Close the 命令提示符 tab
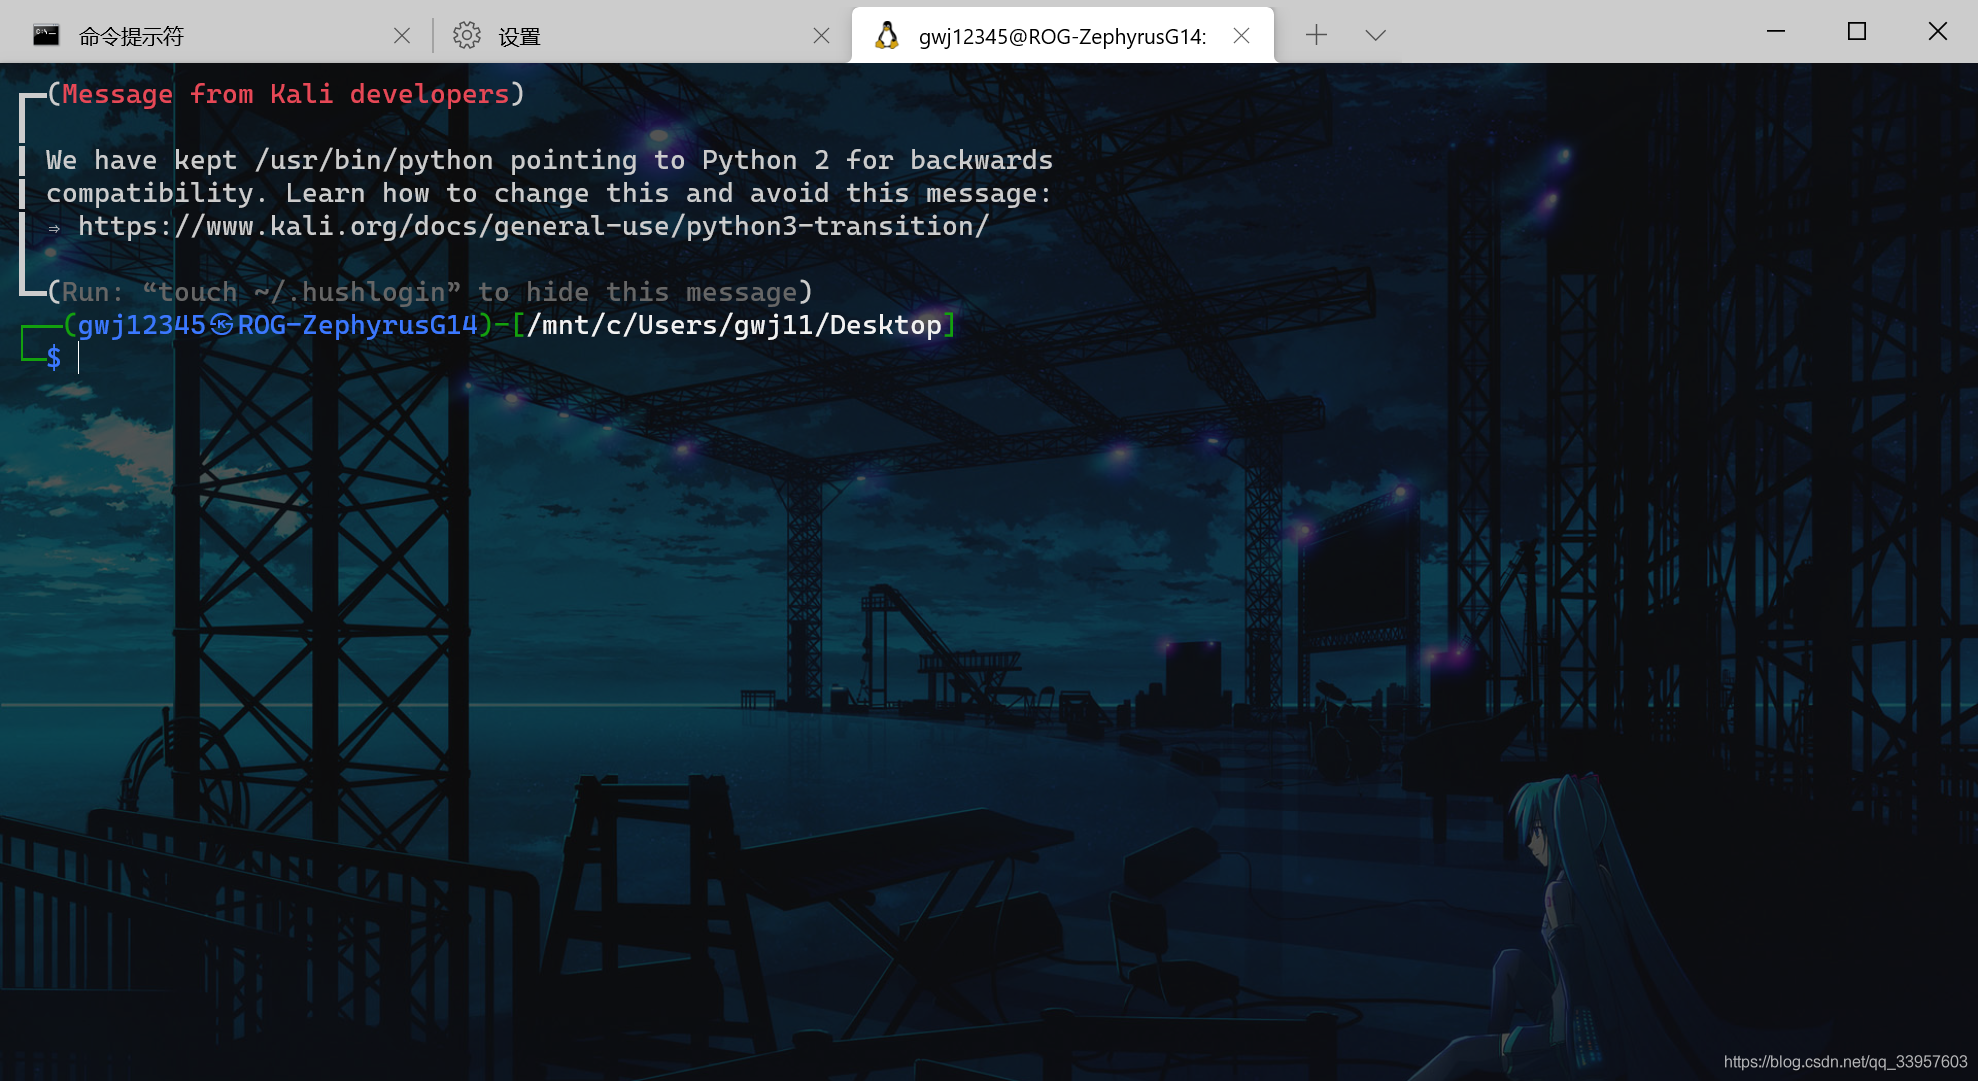The height and width of the screenshot is (1081, 1978). [x=402, y=36]
